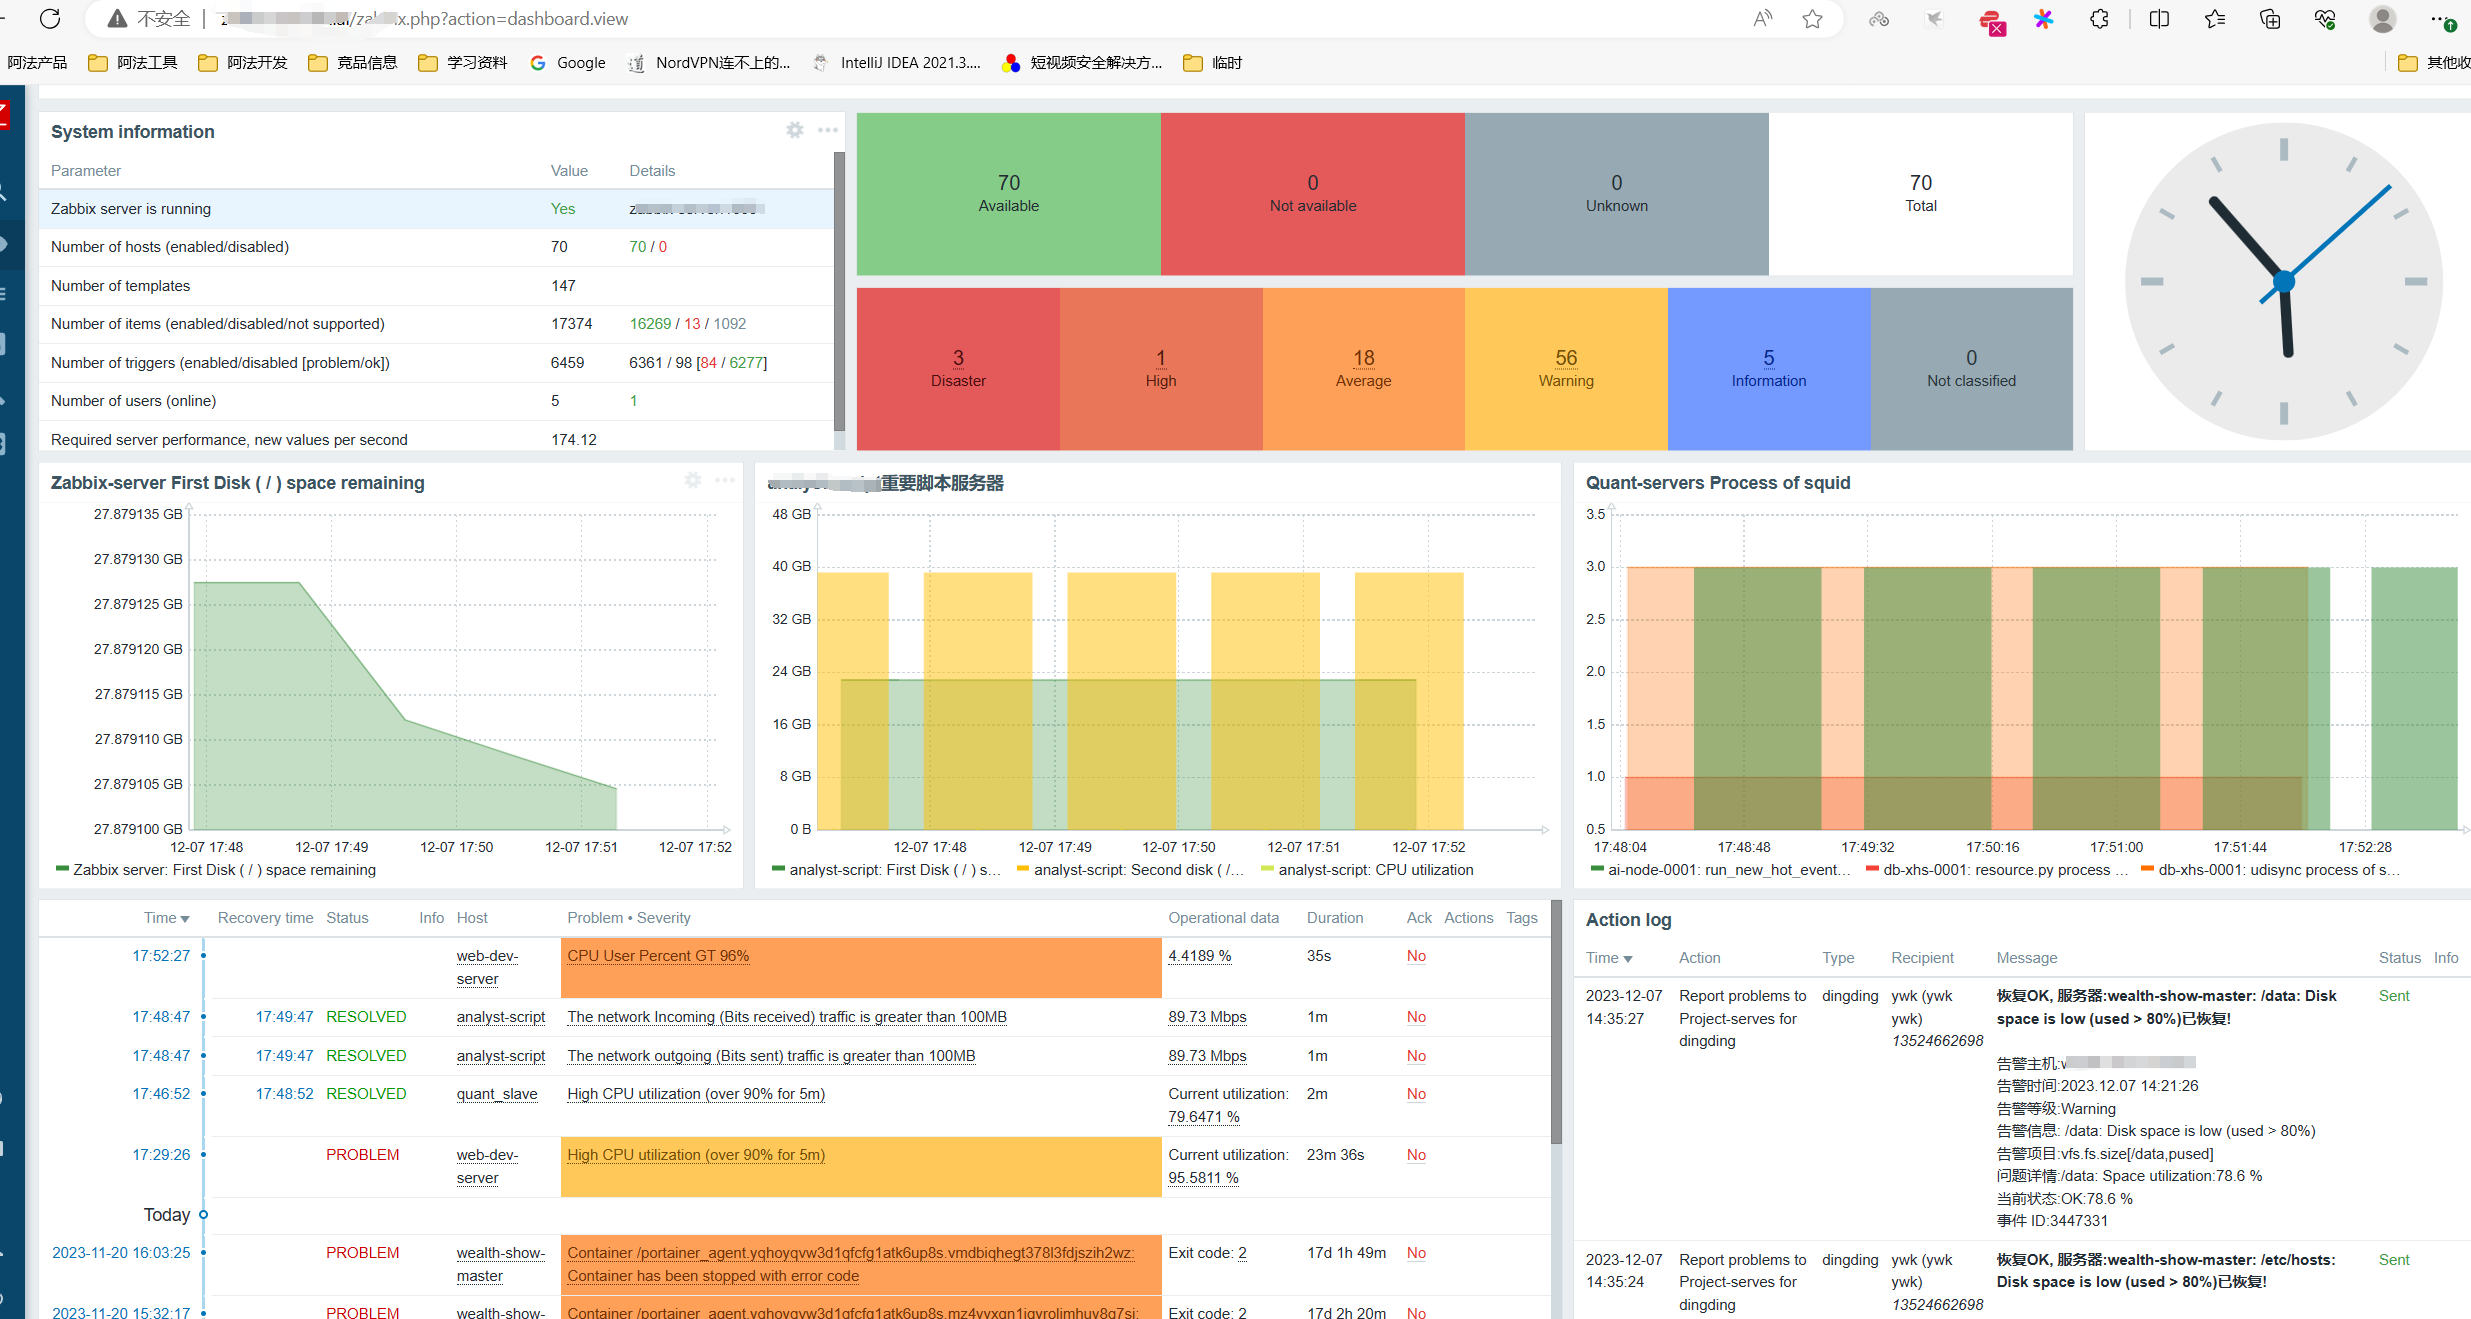
Task: Open disk space graph widget gear settings
Action: (693, 480)
